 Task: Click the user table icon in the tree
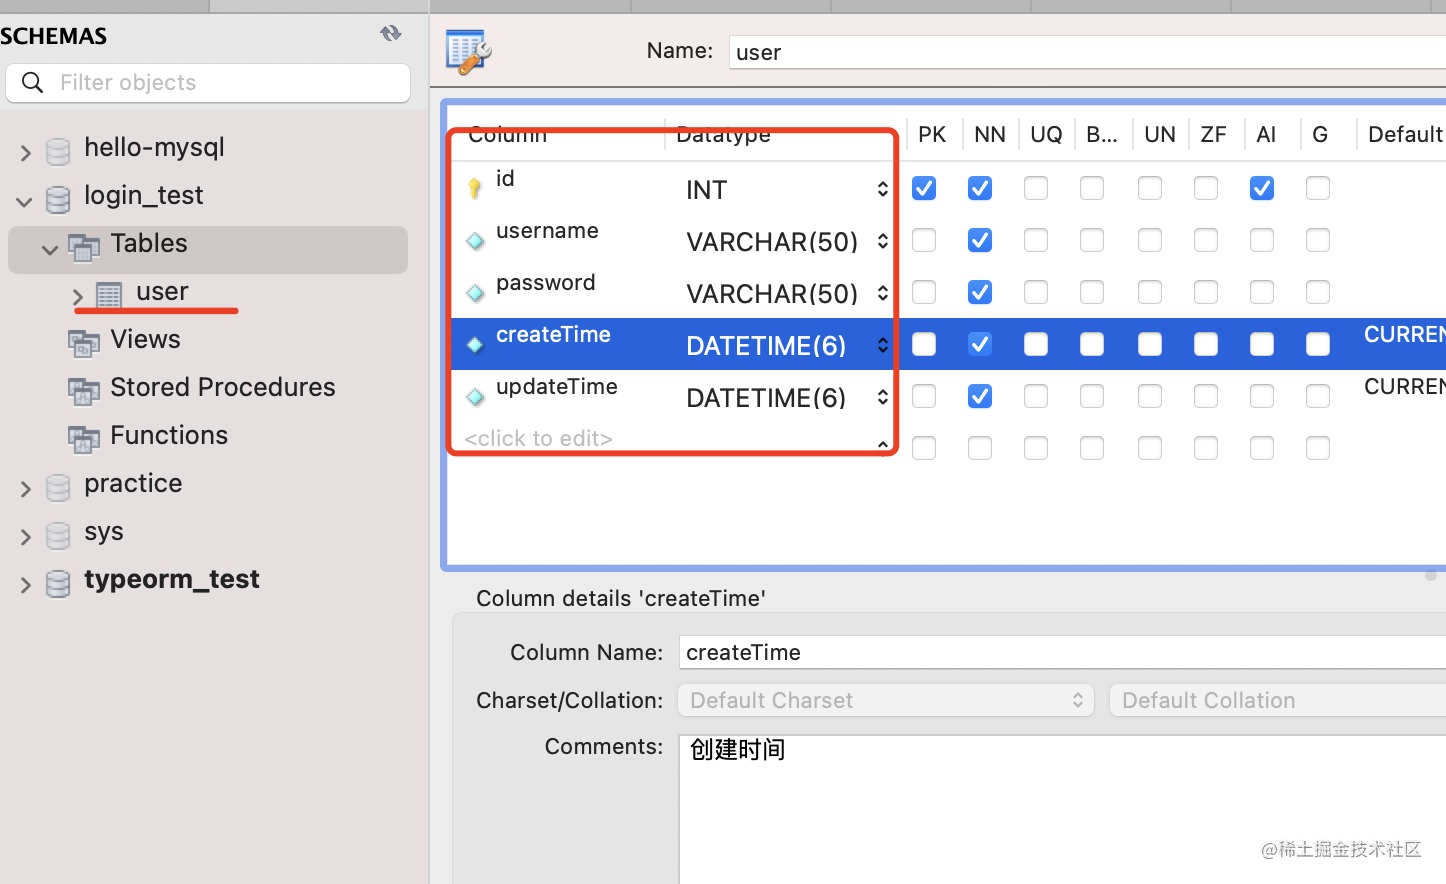coord(109,295)
